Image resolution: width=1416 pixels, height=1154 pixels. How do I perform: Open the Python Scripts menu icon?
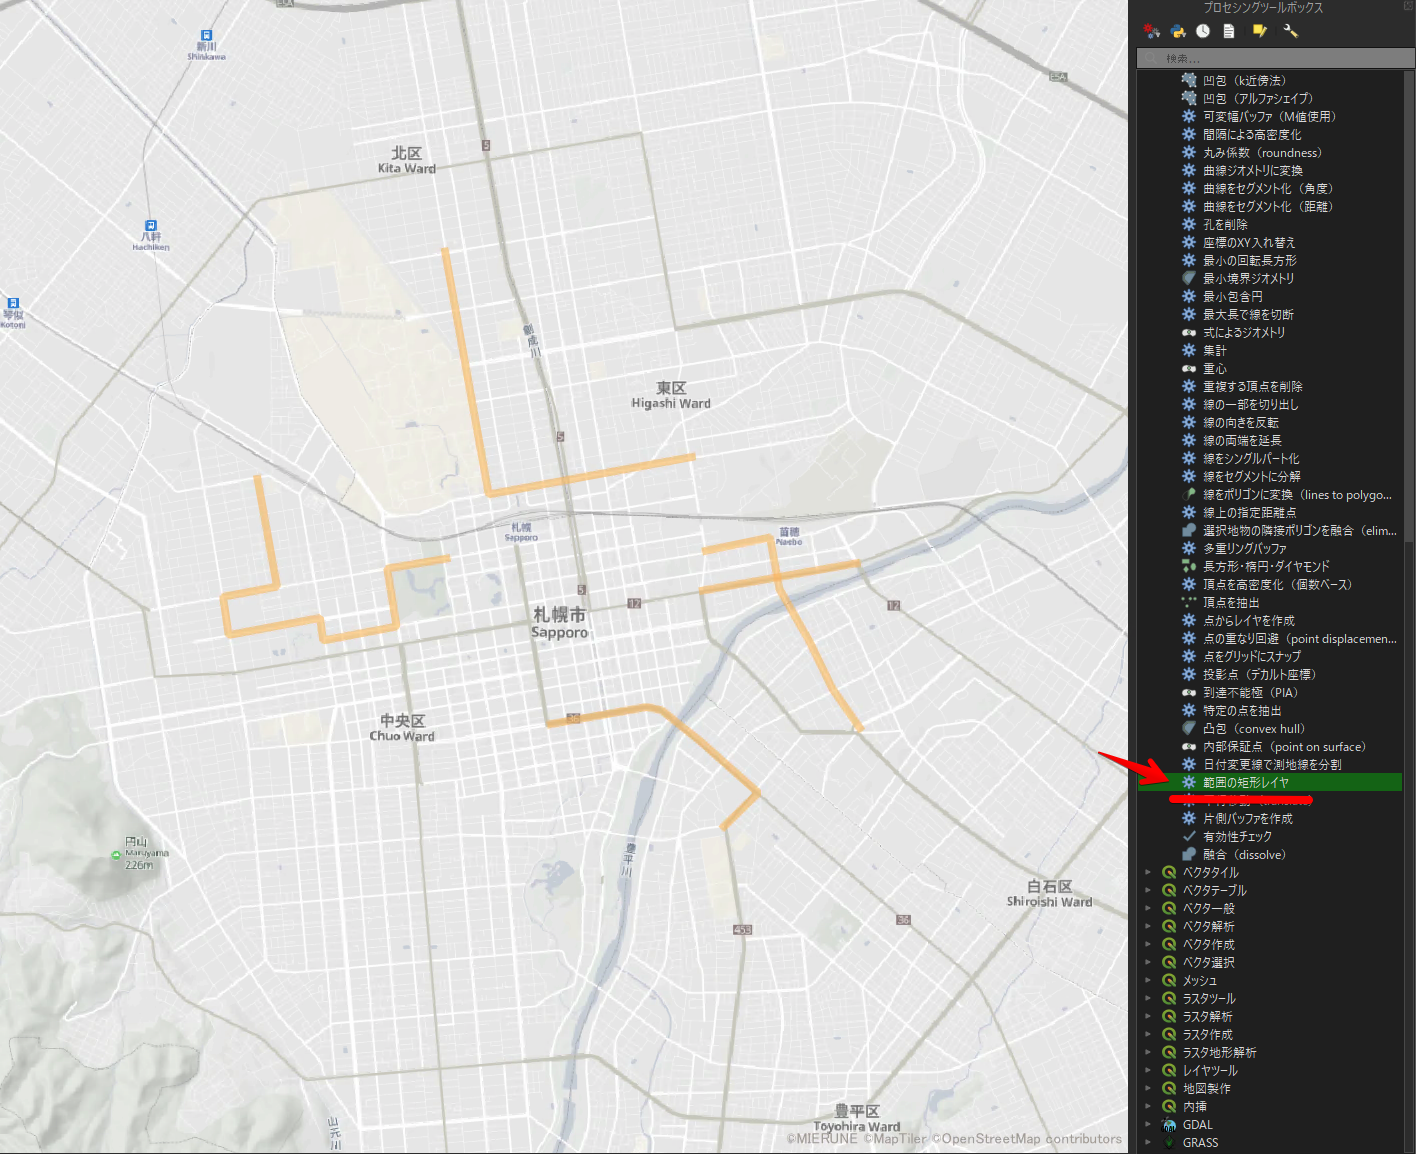[x=1178, y=31]
